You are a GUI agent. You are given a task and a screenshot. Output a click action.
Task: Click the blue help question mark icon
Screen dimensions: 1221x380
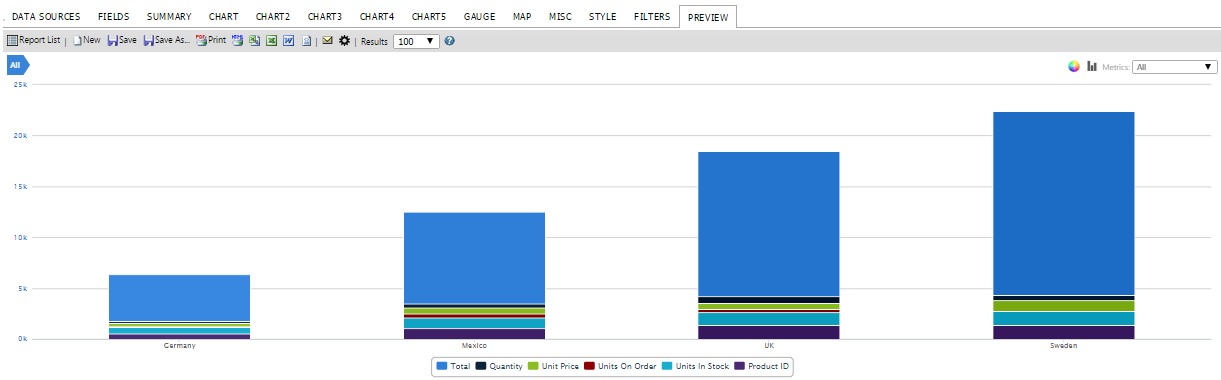(449, 41)
